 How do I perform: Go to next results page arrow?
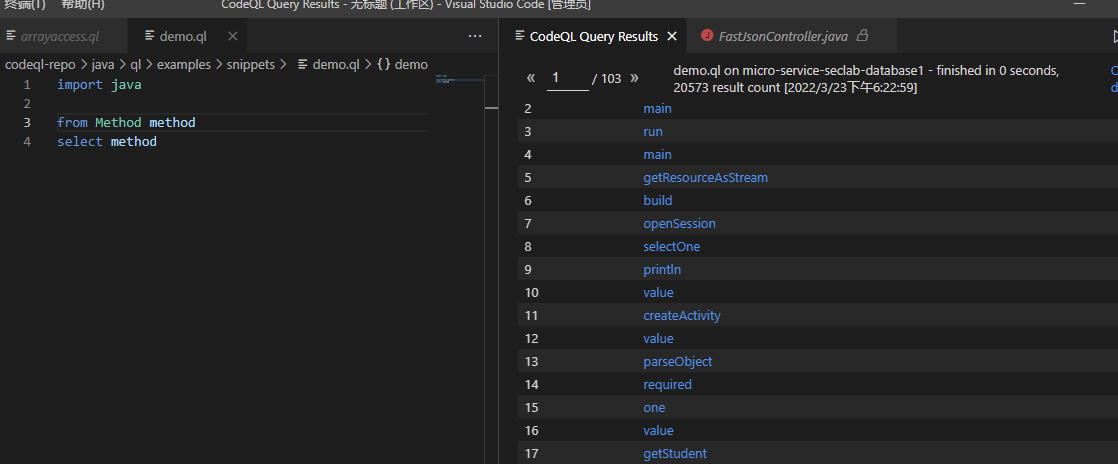[x=635, y=78]
